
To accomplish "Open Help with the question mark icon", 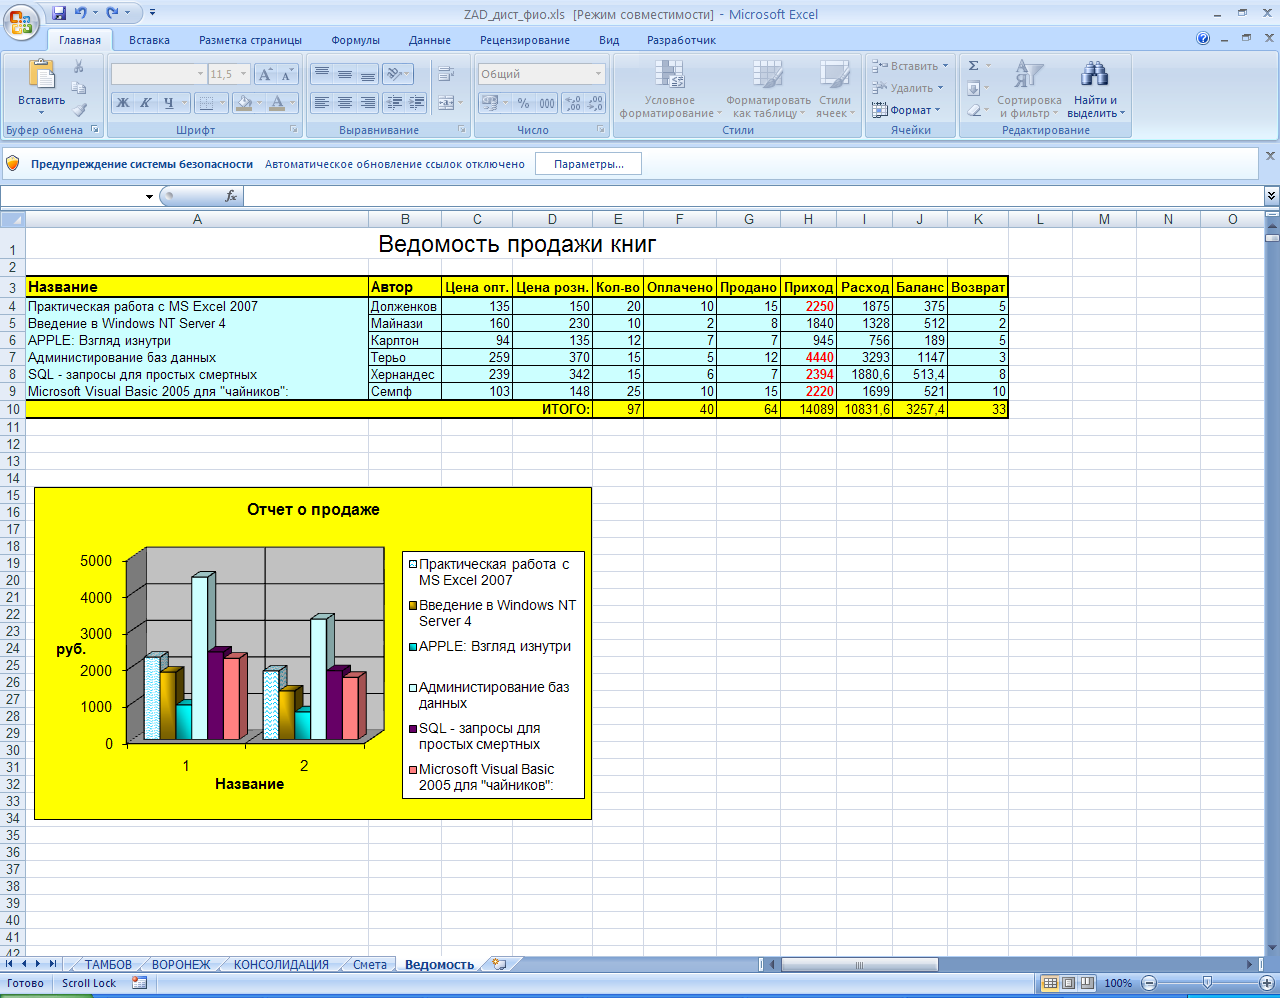I will click(x=1203, y=39).
